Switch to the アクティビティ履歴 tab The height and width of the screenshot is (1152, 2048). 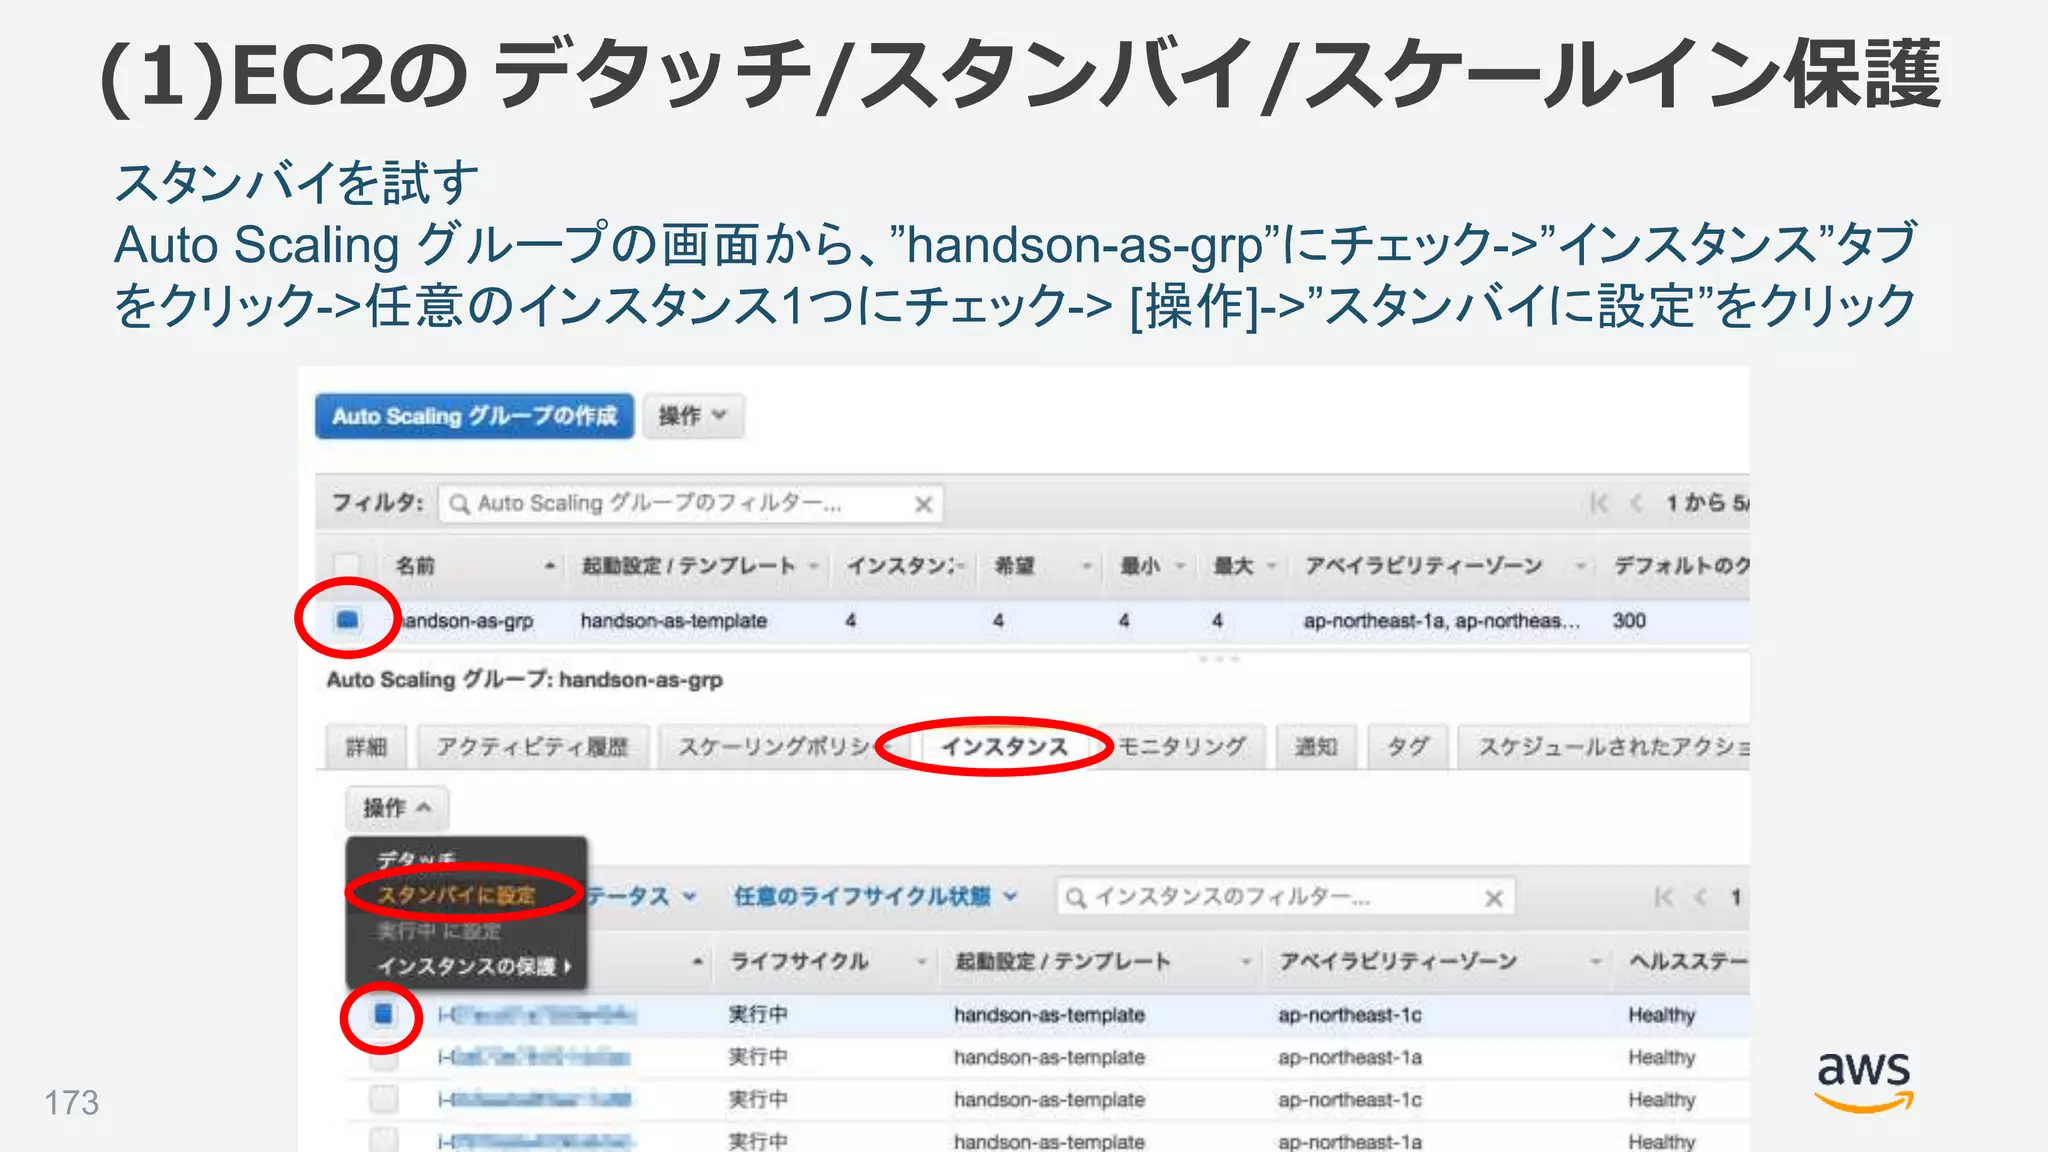pos(533,747)
